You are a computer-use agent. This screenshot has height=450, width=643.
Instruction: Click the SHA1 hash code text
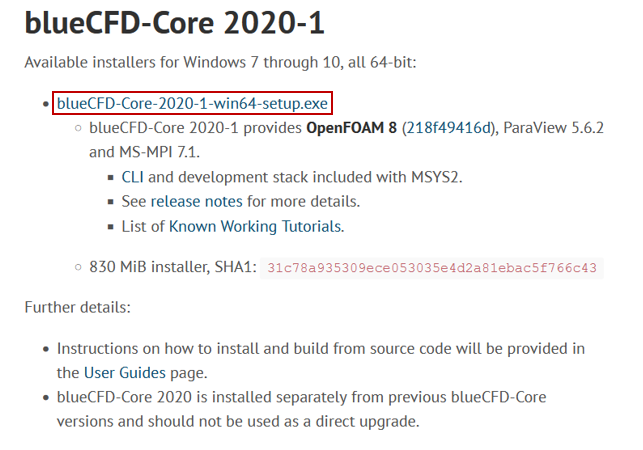pos(432,268)
